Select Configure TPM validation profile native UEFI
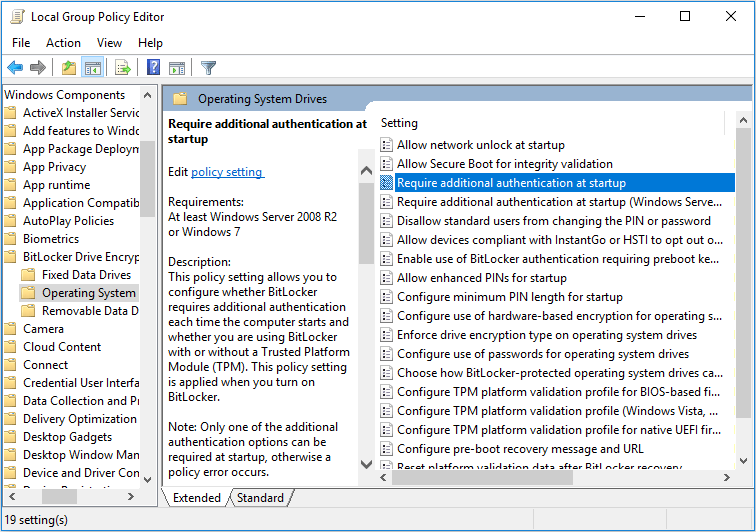The width and height of the screenshot is (756, 532). point(559,430)
